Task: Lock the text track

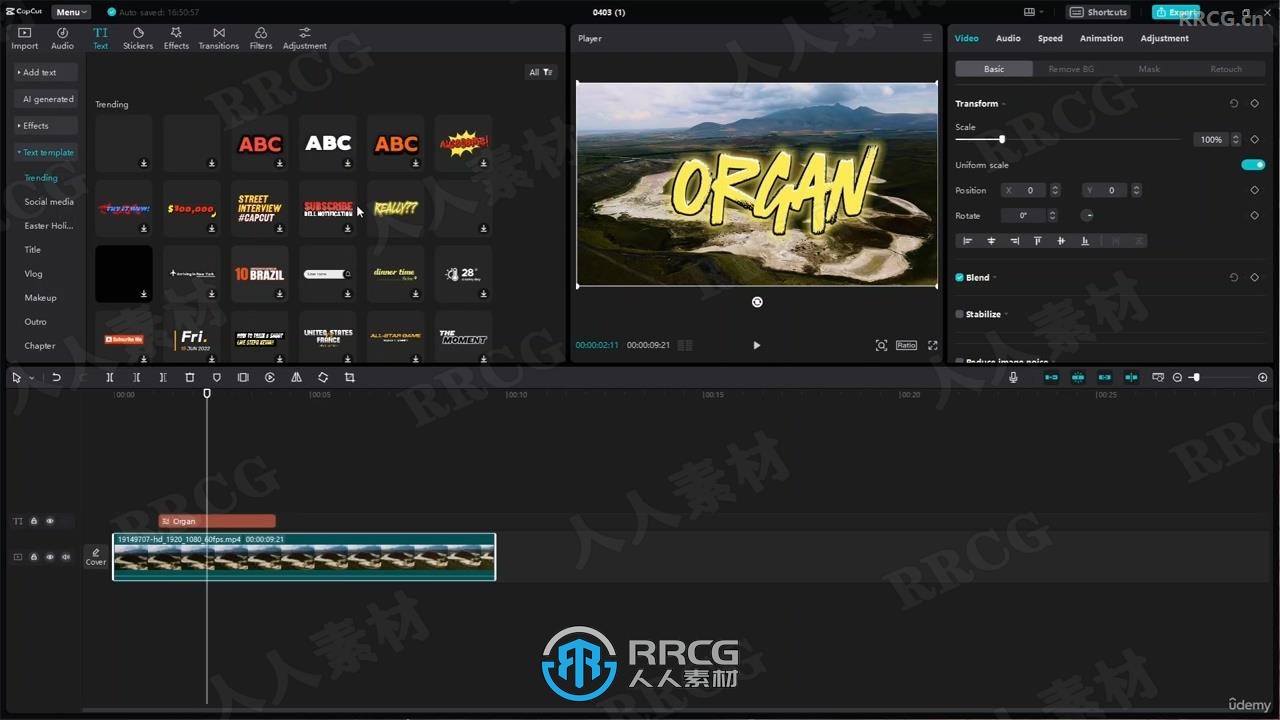Action: tap(34, 521)
